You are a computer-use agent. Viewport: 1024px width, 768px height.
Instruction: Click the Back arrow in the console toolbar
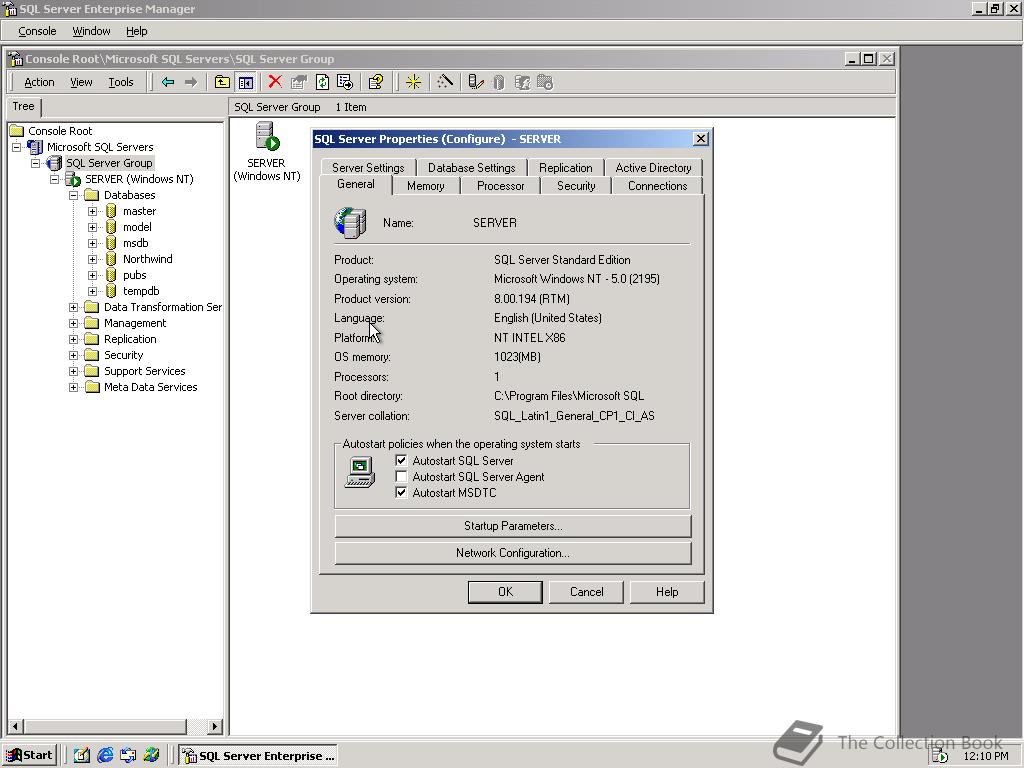[x=168, y=82]
